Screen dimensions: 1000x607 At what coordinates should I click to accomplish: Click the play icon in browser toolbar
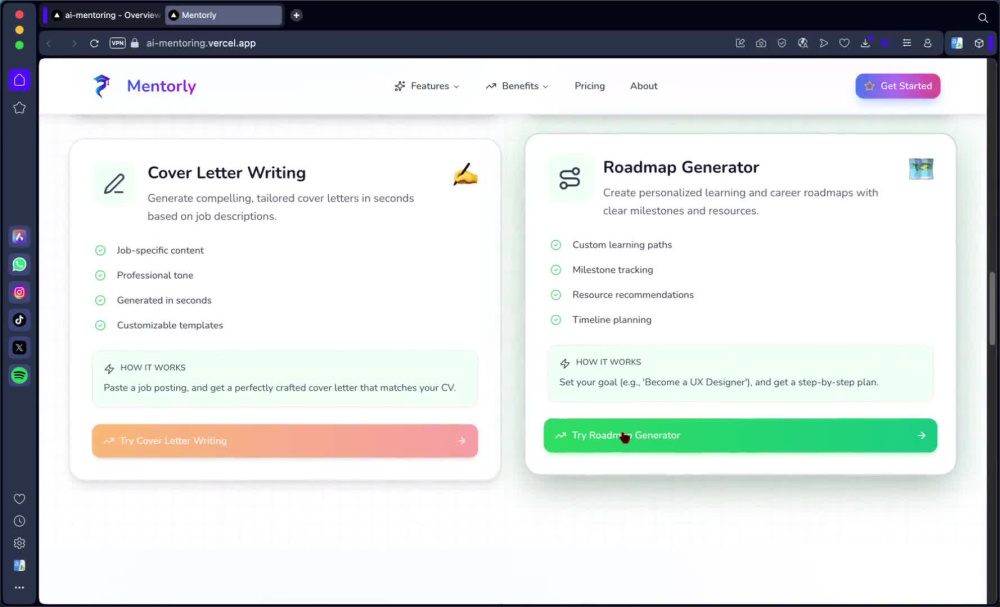tap(823, 43)
